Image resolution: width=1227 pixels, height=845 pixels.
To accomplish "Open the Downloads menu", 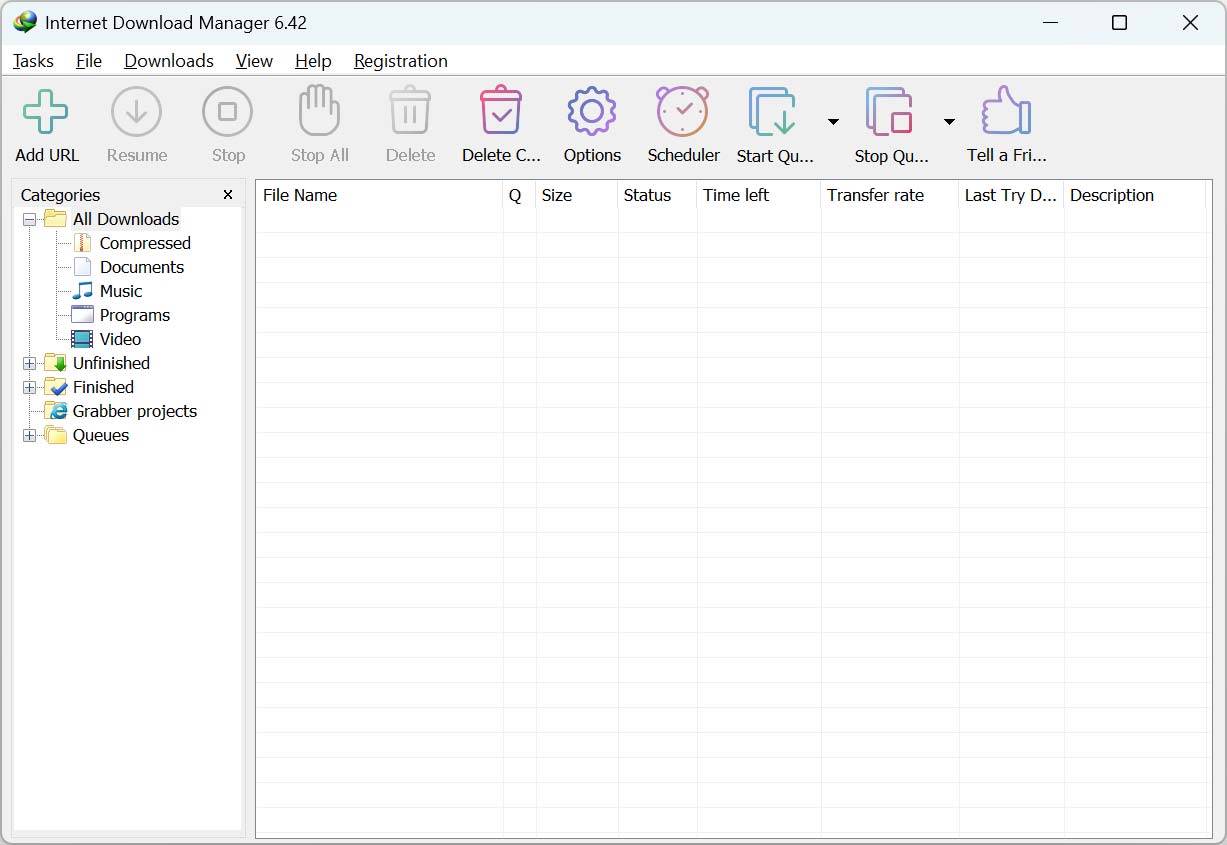I will pos(169,61).
